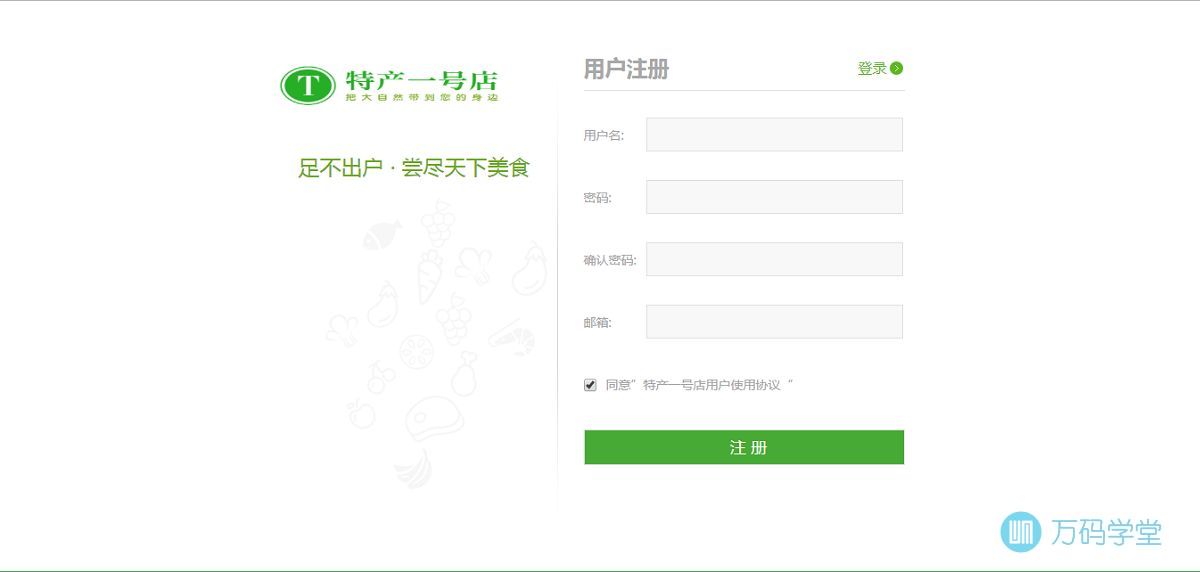Click the fish illustration in background

tap(381, 235)
